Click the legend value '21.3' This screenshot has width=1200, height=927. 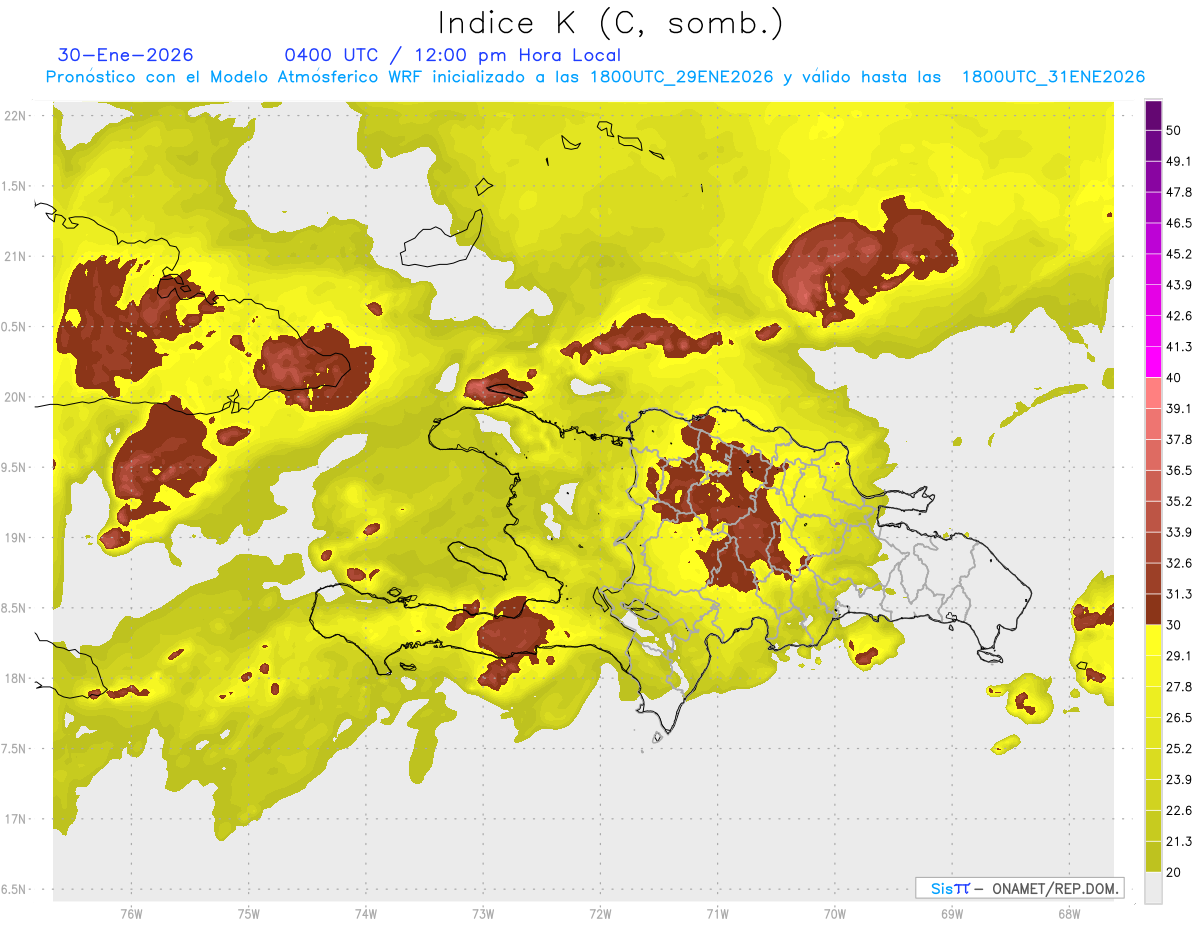pos(1178,842)
